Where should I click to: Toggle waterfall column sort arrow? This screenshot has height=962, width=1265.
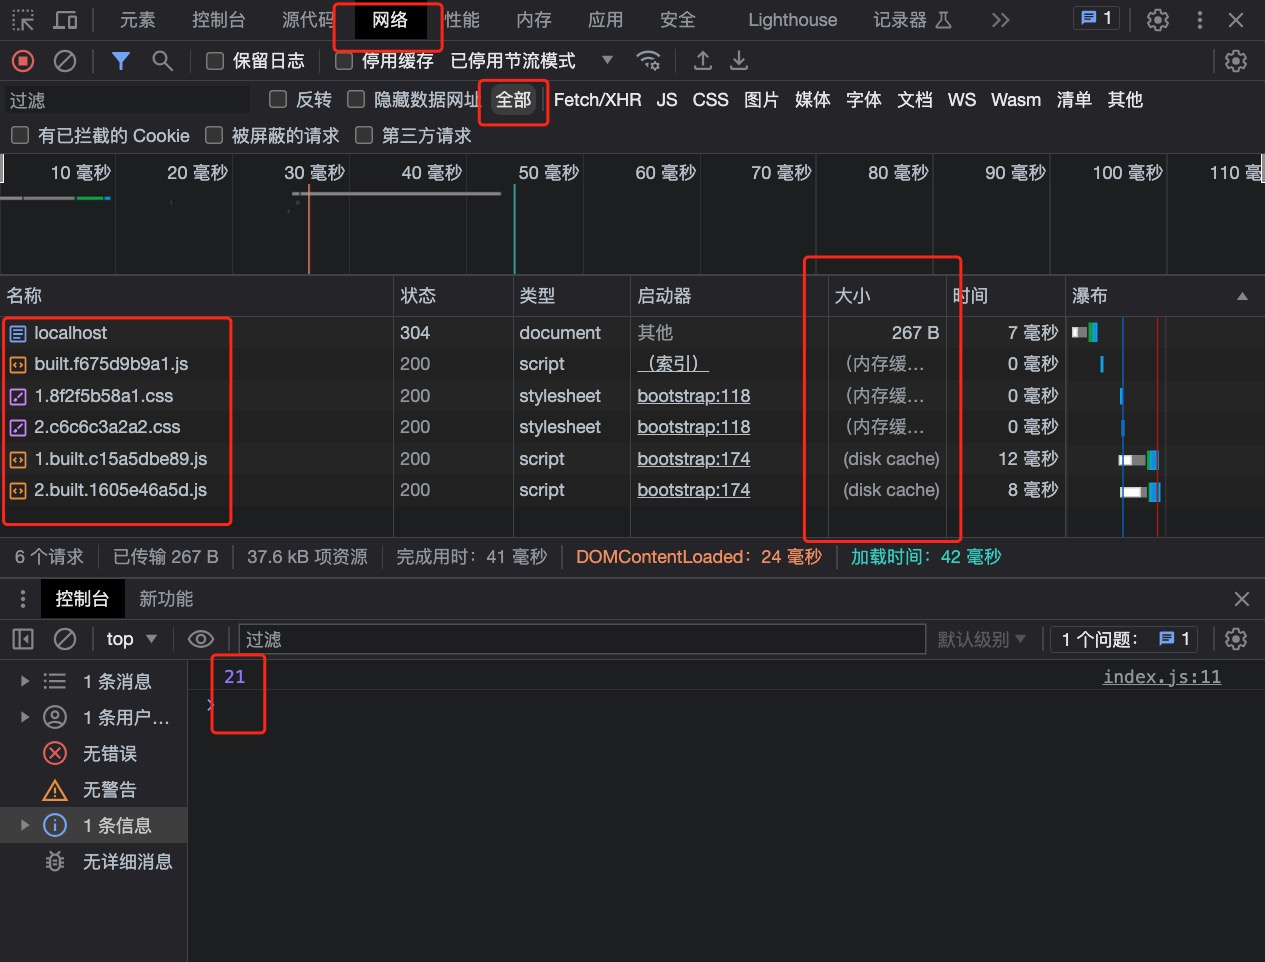point(1242,296)
